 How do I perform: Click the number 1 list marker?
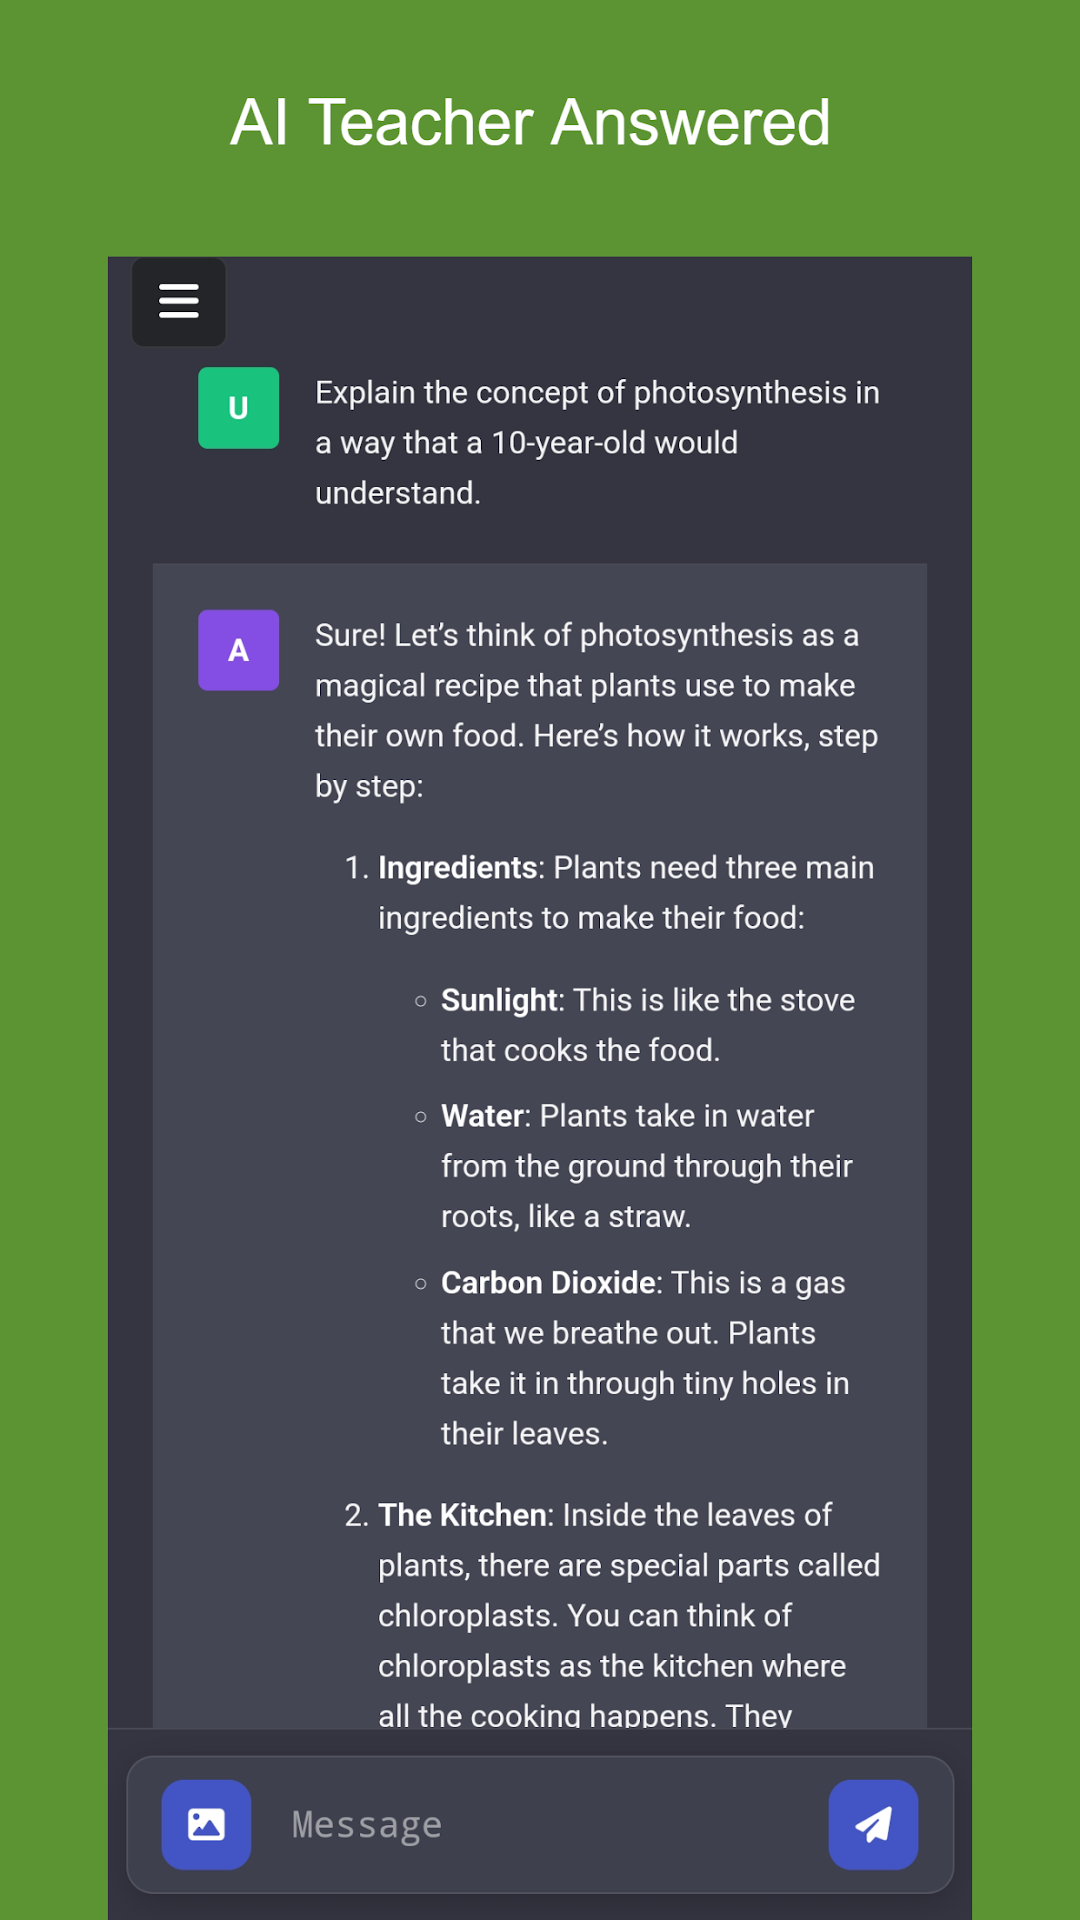[x=357, y=868]
